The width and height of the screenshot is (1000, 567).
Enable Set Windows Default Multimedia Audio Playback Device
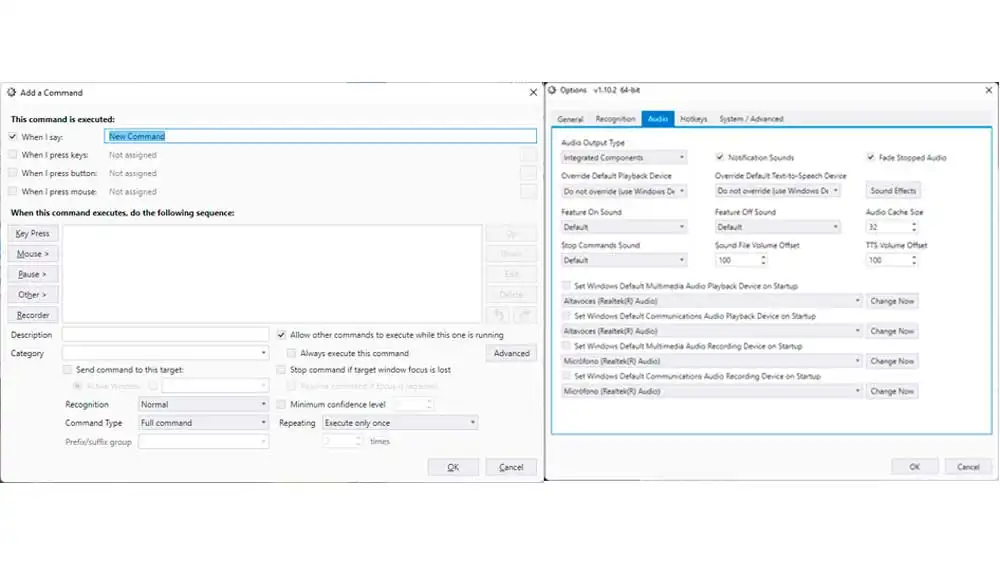pos(566,286)
